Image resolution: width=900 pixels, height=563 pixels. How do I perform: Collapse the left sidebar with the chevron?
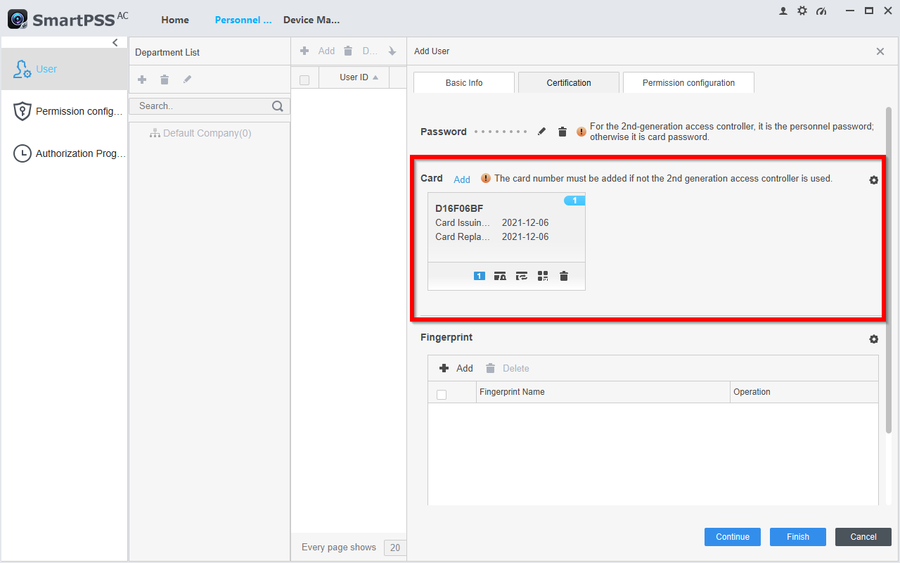pos(115,43)
